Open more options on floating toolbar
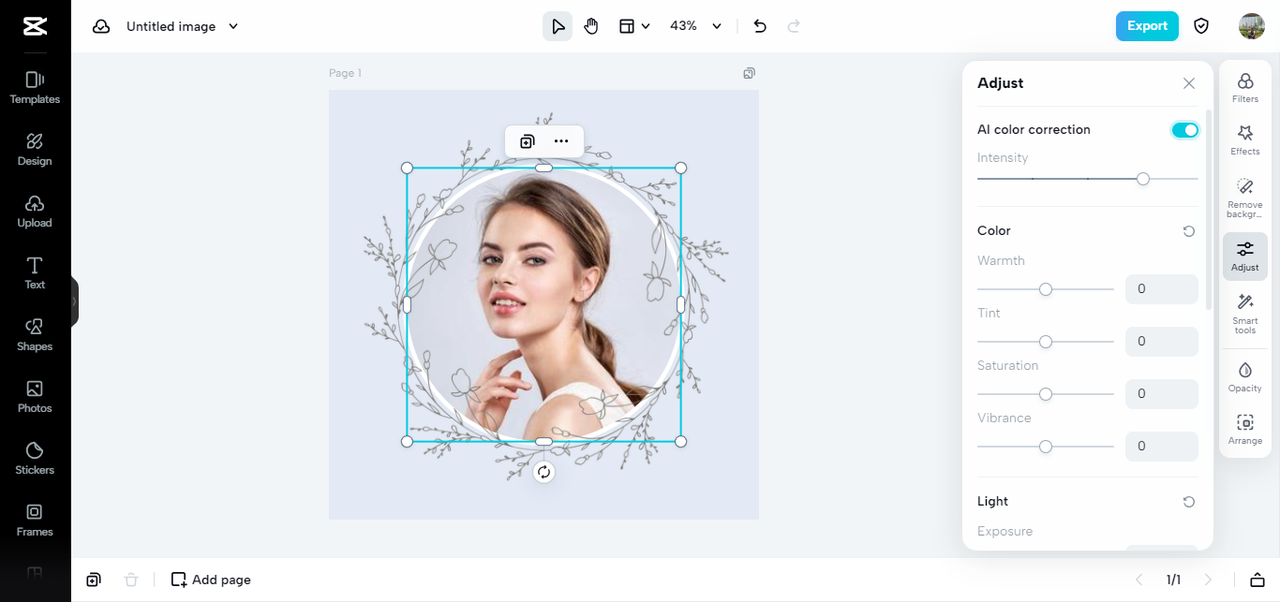This screenshot has width=1280, height=602. (x=561, y=141)
